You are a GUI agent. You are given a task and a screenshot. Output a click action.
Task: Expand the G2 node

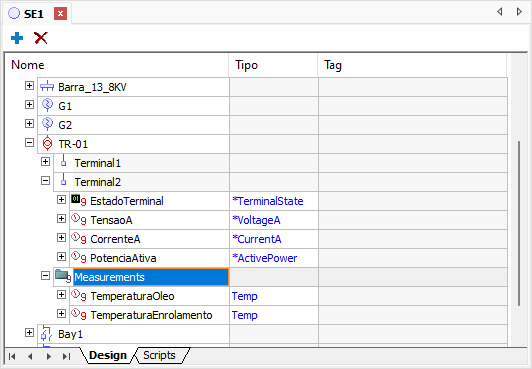pos(30,123)
